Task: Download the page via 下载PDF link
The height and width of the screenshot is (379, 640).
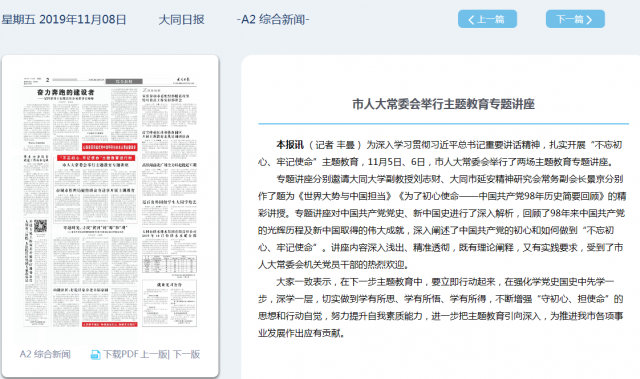Action: pos(121,354)
